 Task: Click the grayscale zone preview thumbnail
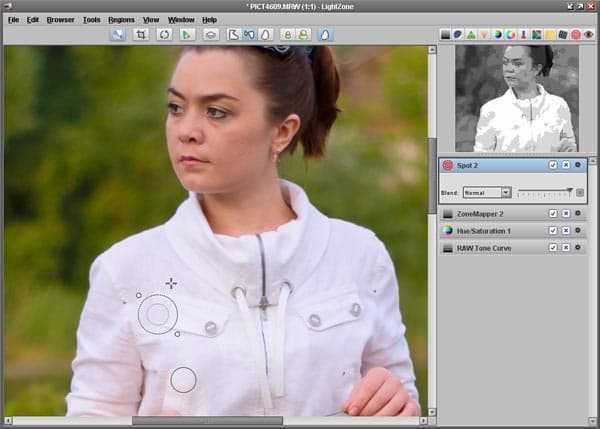[517, 99]
